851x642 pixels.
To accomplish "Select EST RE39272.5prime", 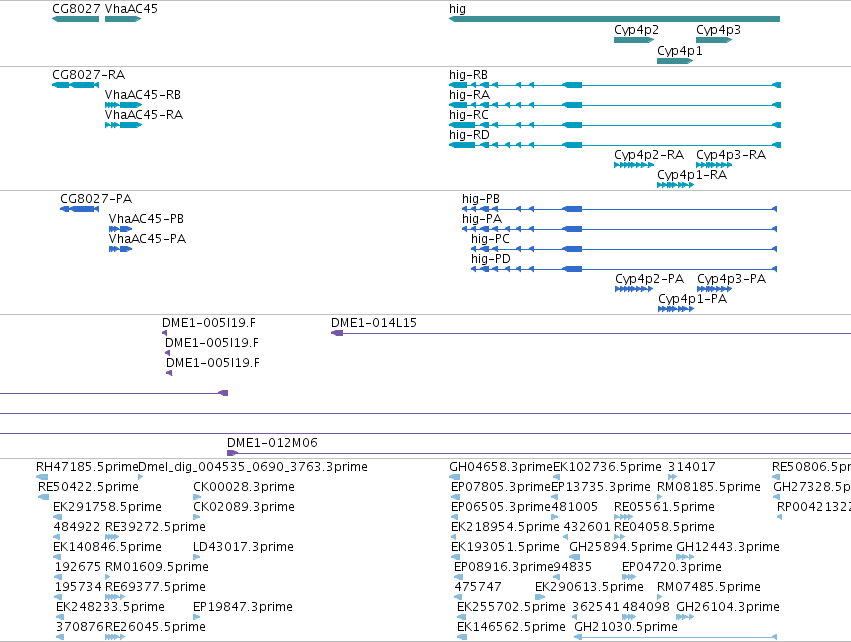I will (112, 537).
